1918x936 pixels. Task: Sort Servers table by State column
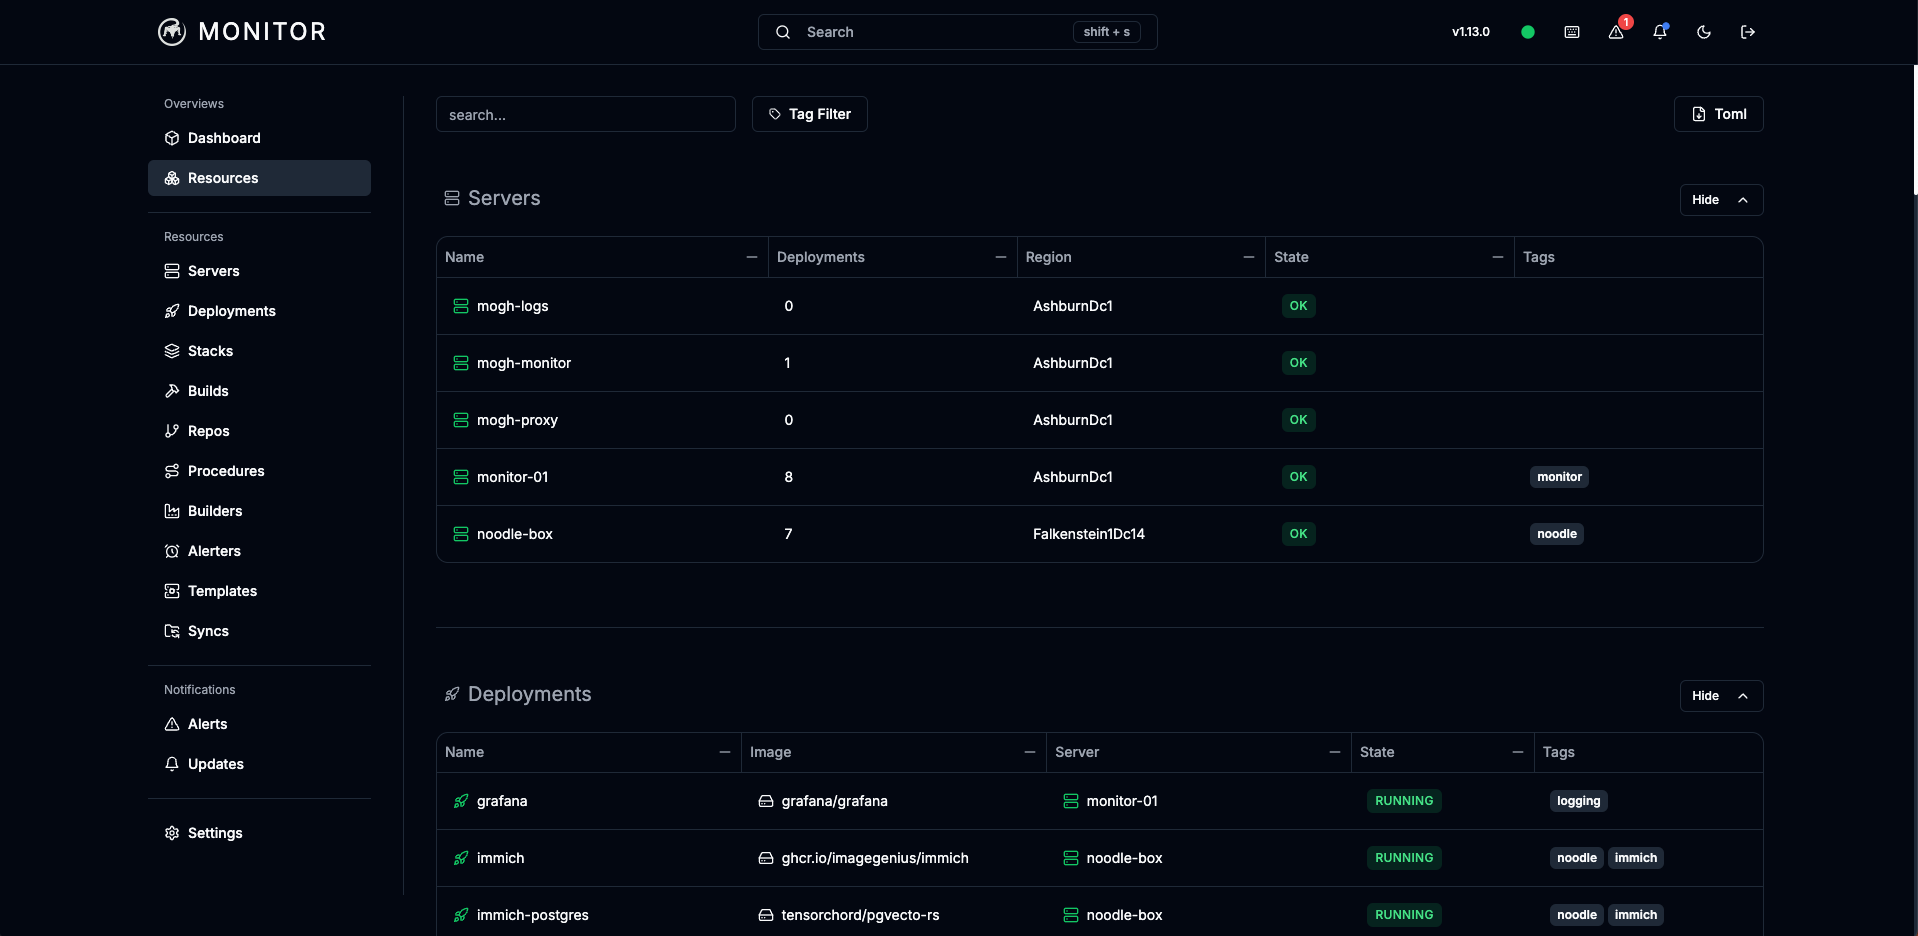click(1389, 257)
